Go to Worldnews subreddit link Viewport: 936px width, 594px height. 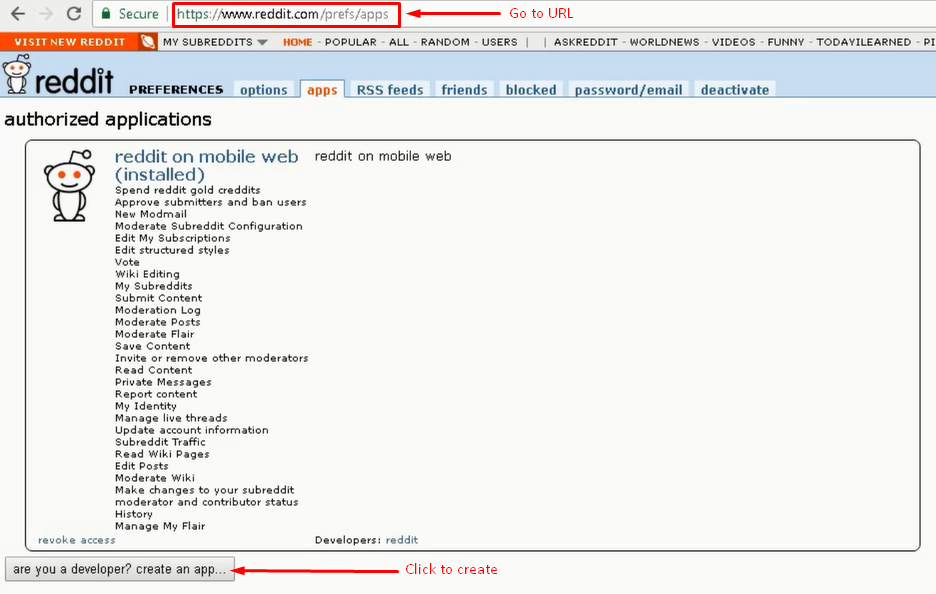tap(664, 42)
